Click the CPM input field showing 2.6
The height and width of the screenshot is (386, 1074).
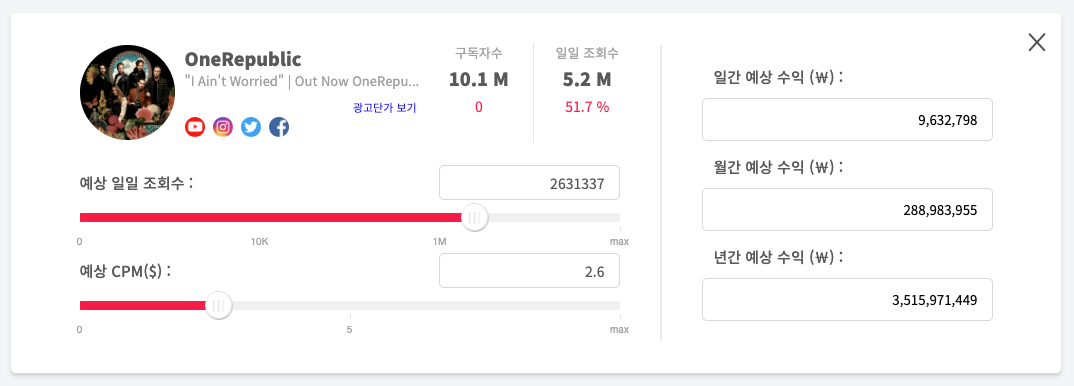pos(529,271)
